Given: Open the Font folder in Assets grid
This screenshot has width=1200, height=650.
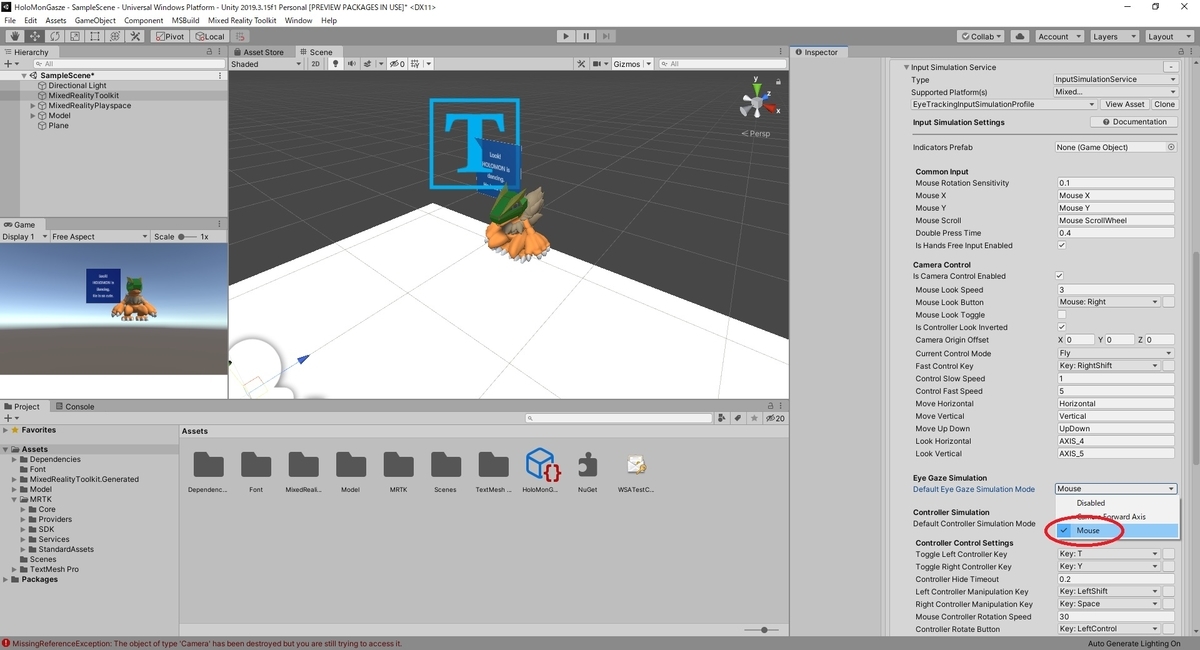Looking at the screenshot, I should click(x=256, y=470).
